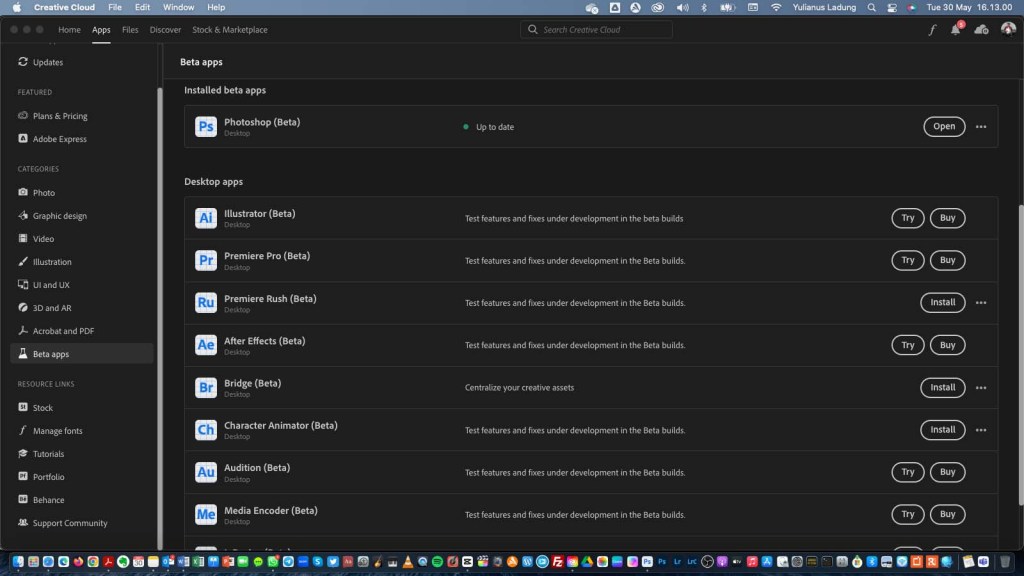This screenshot has height=576, width=1024.
Task: Open the Stock & Marketplace tab
Action: (230, 30)
